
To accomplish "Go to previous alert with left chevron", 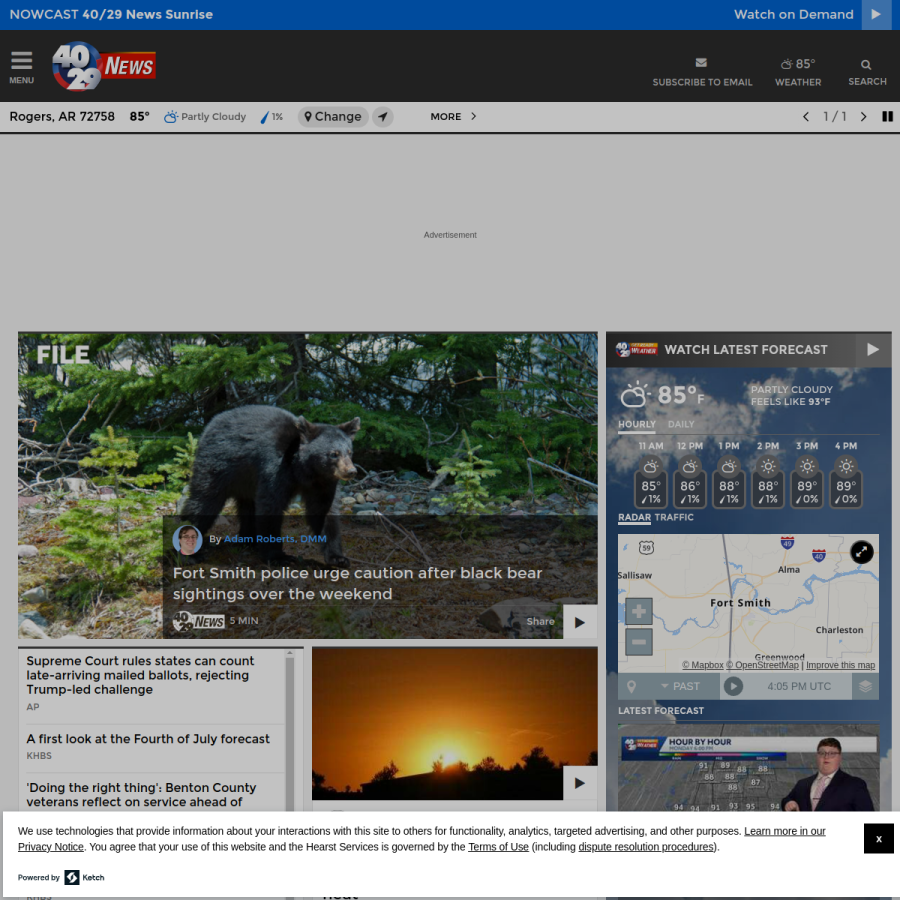I will (x=806, y=117).
